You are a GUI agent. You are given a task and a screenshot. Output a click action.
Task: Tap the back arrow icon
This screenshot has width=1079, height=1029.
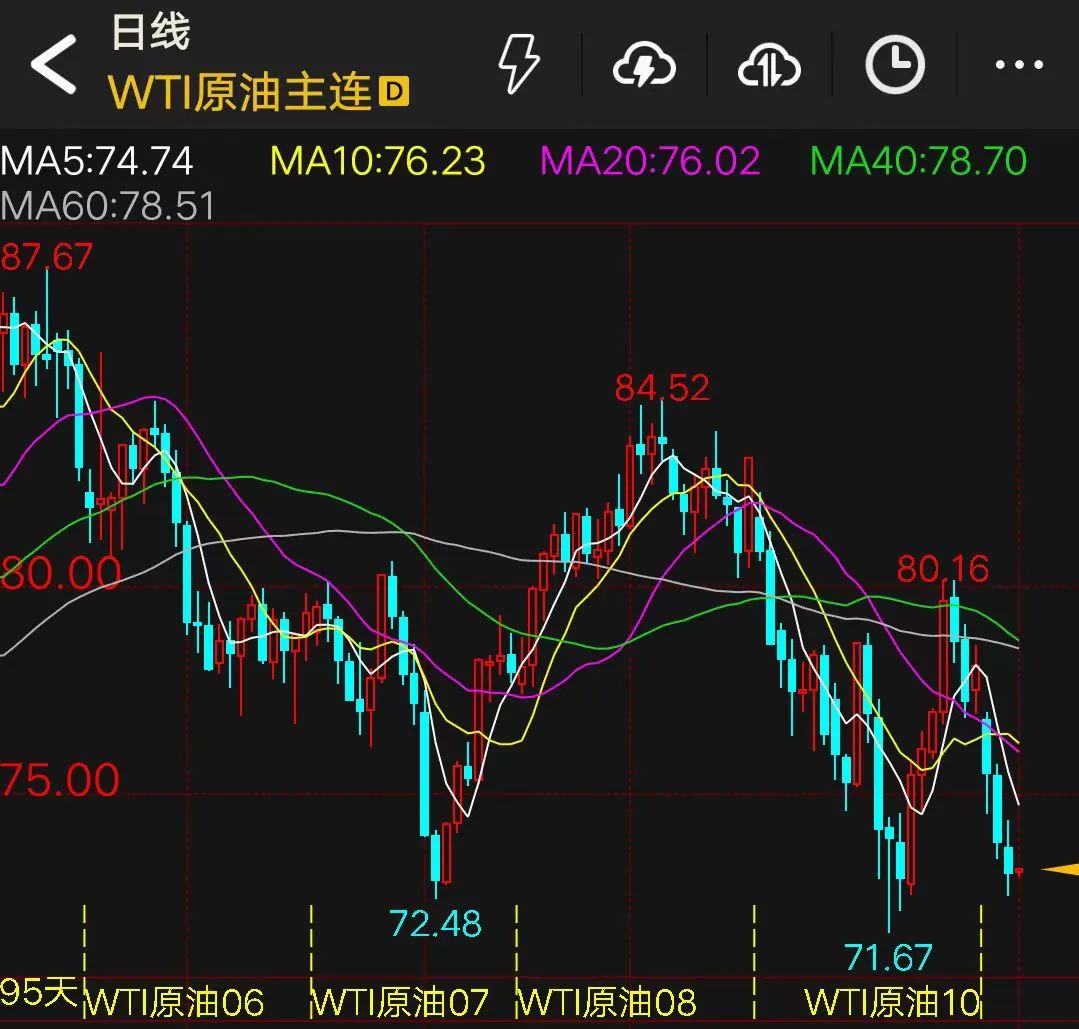coord(54,64)
